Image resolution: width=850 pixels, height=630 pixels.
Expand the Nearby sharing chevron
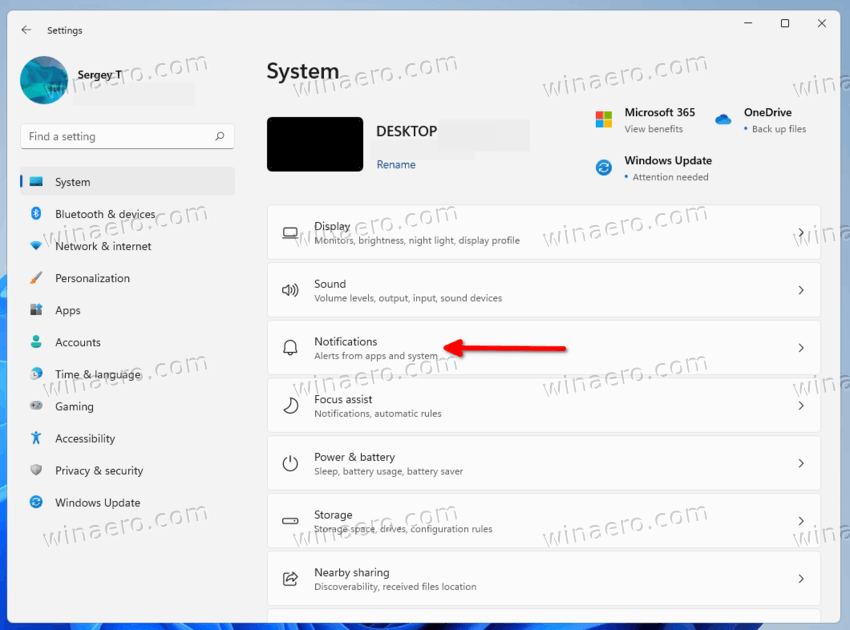801,579
